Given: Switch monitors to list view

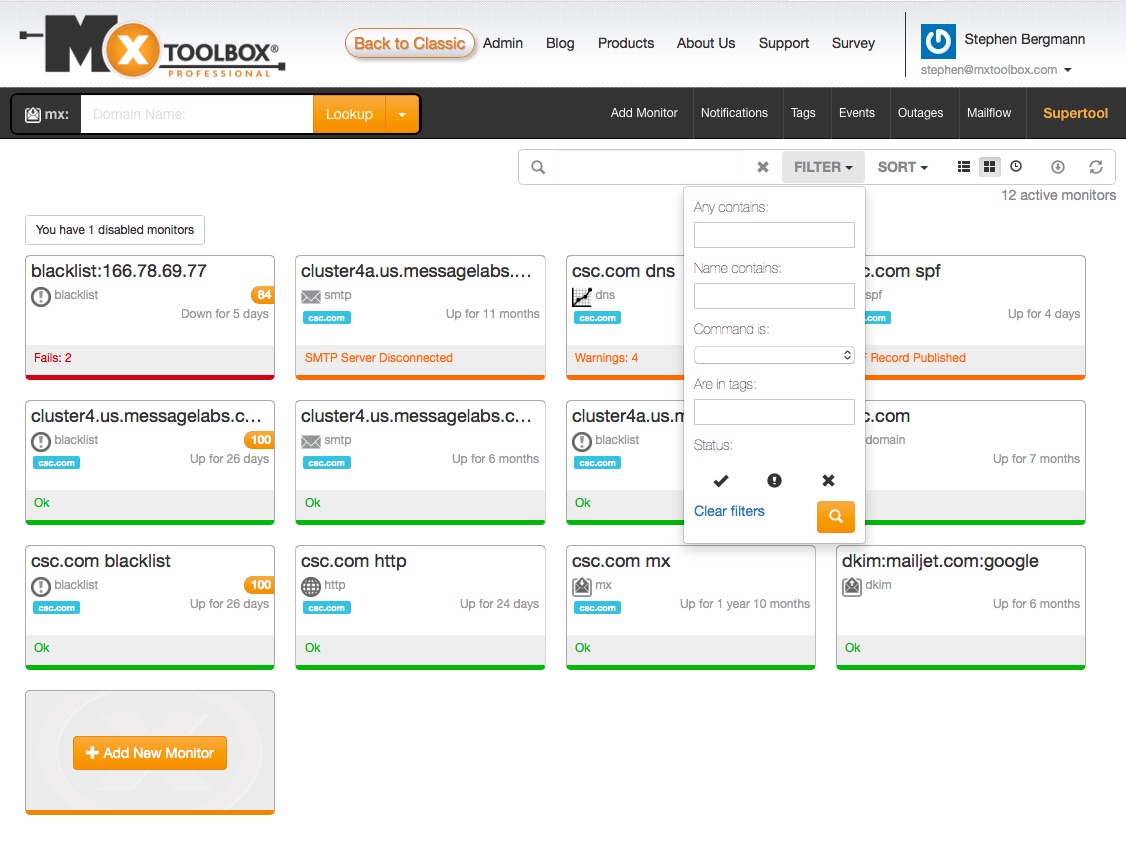Looking at the screenshot, I should (963, 166).
